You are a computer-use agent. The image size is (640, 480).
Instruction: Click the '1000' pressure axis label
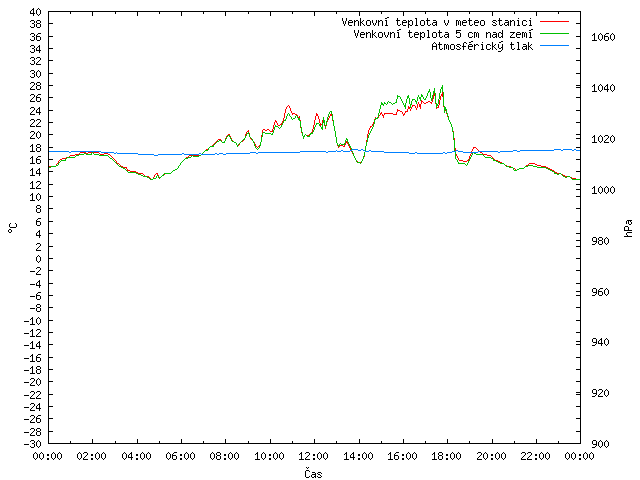(603, 190)
